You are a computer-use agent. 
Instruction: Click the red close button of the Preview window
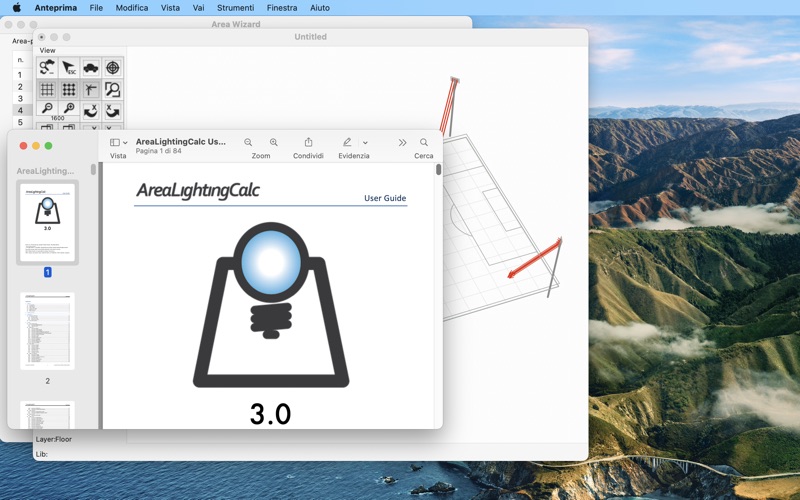23,146
